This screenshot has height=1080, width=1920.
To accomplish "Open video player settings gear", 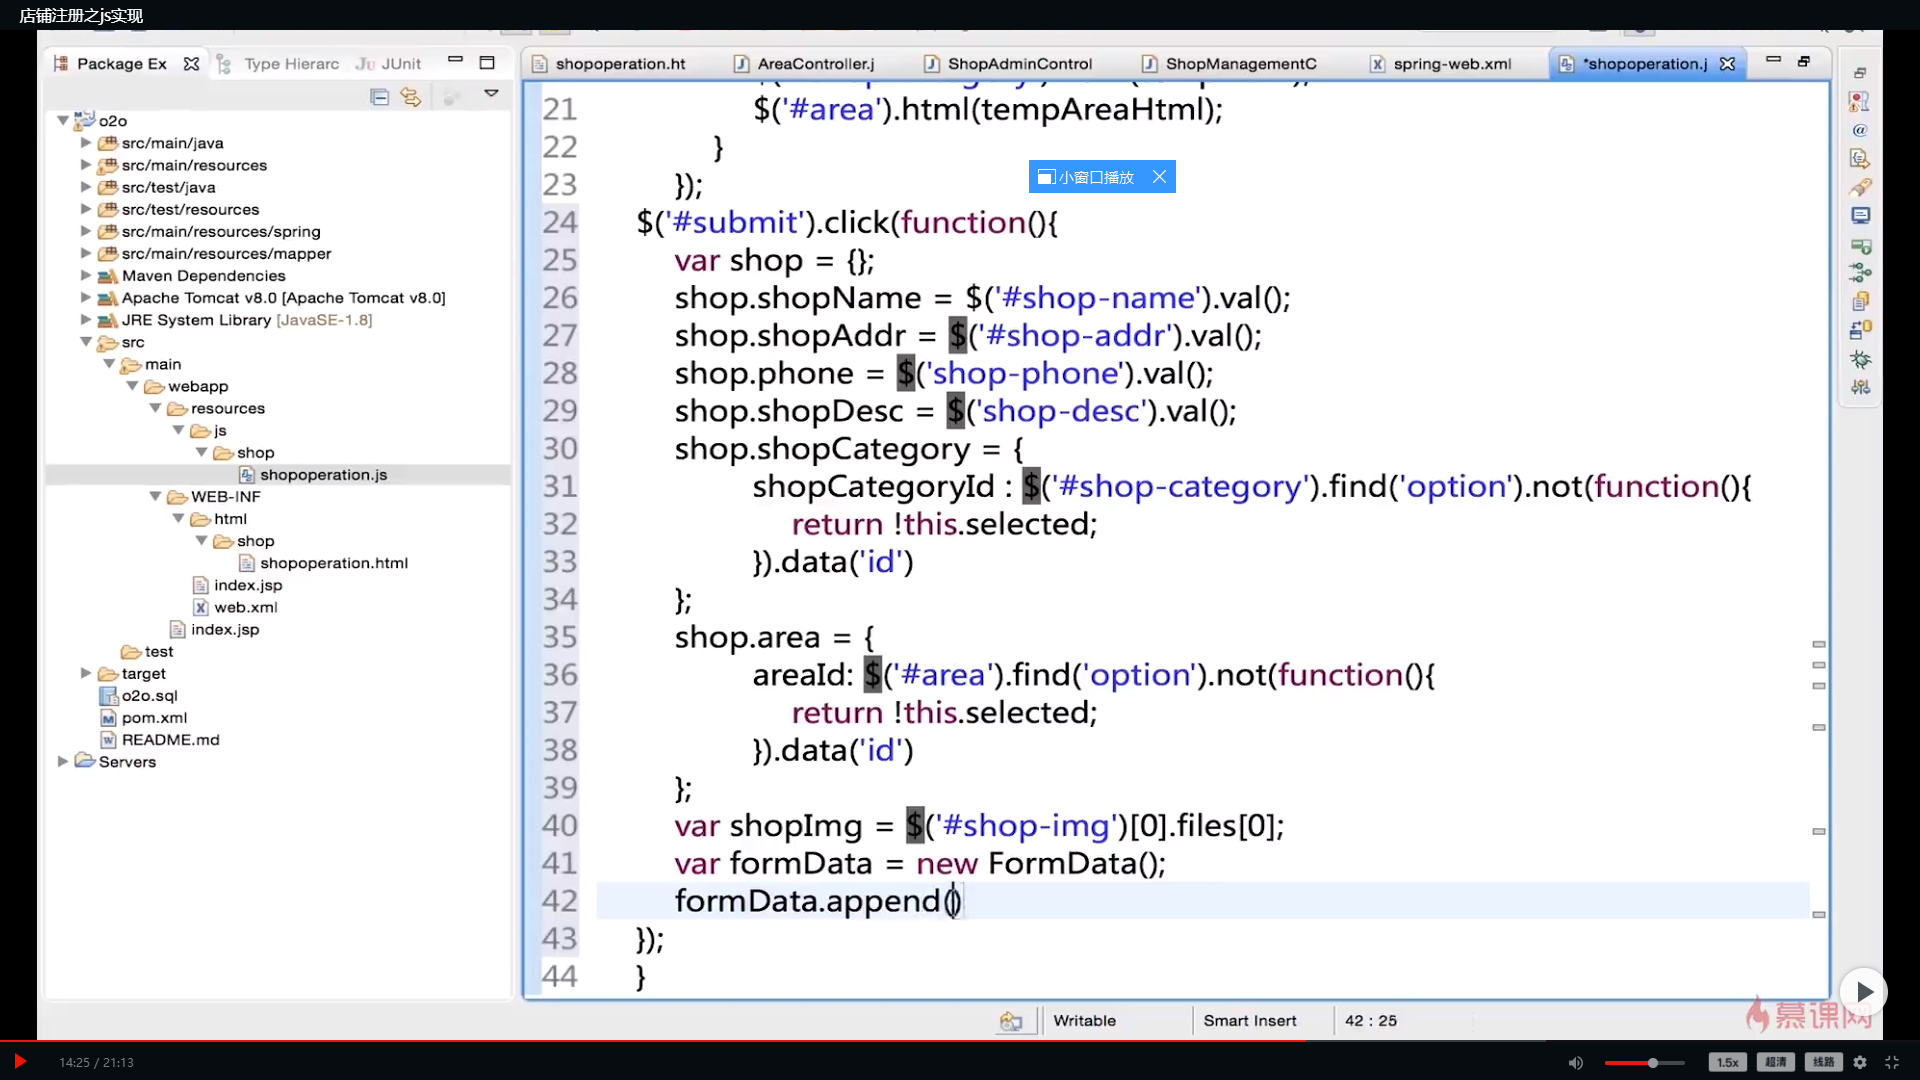I will coord(1860,1062).
